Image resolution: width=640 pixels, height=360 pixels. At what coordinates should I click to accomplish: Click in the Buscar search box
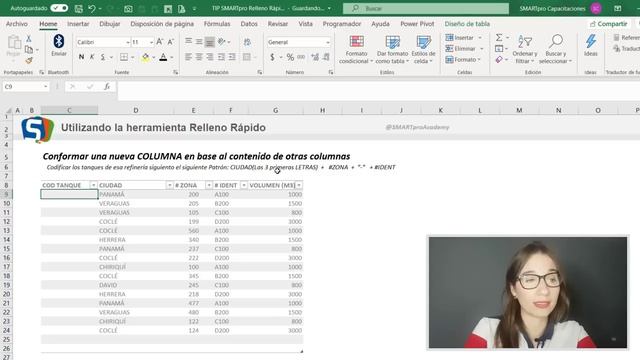[426, 8]
